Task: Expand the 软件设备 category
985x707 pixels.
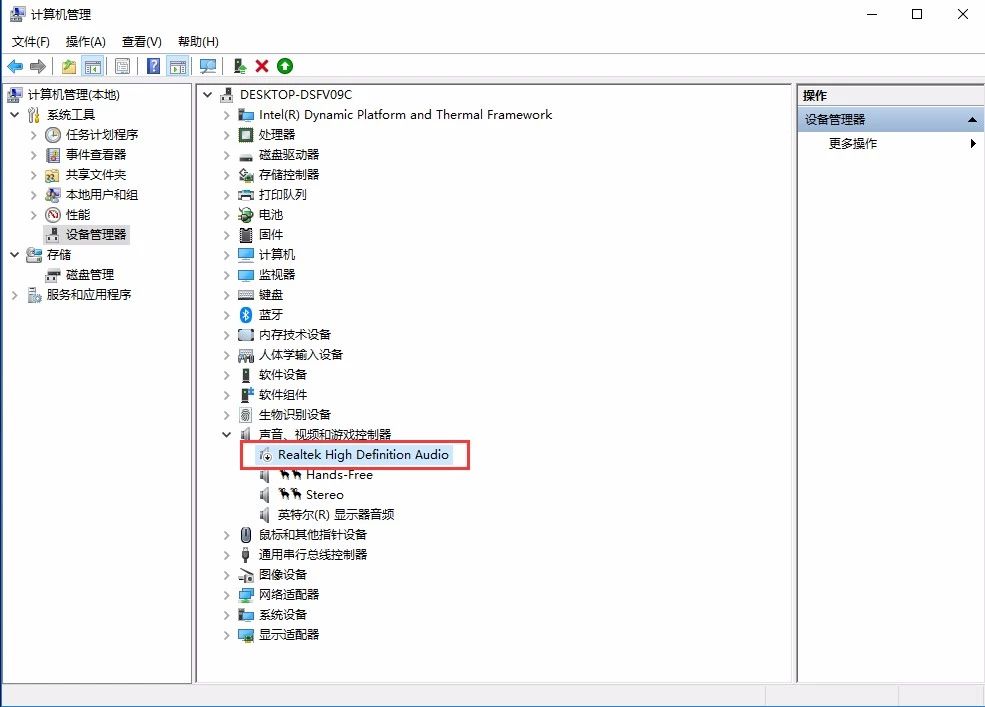Action: coord(227,375)
